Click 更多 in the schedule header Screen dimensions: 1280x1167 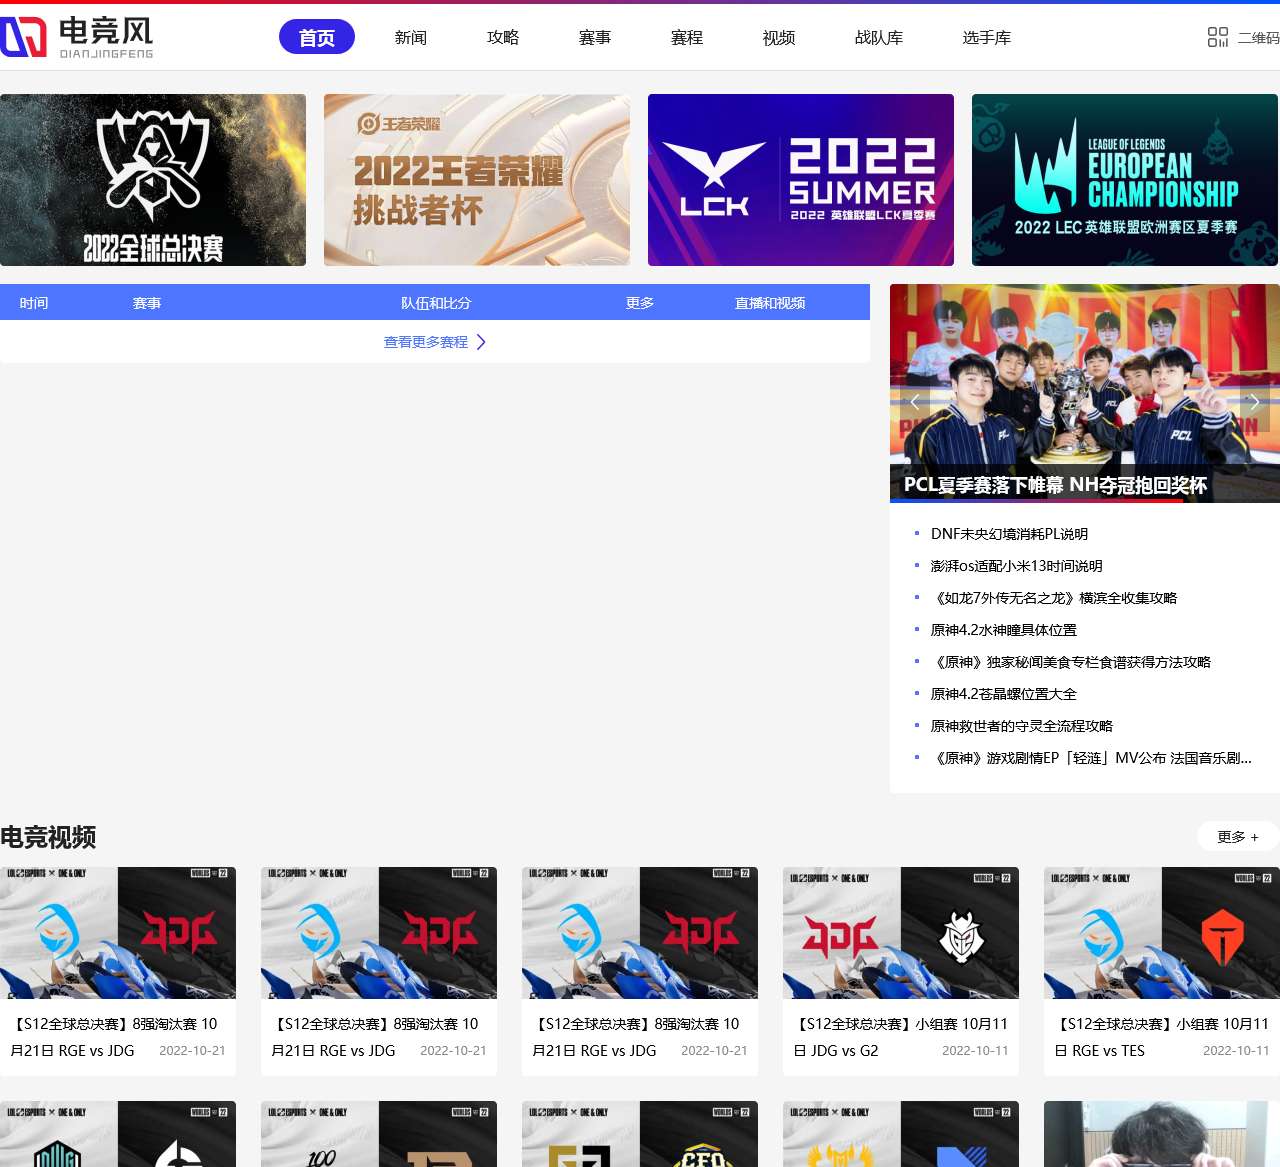(x=640, y=303)
